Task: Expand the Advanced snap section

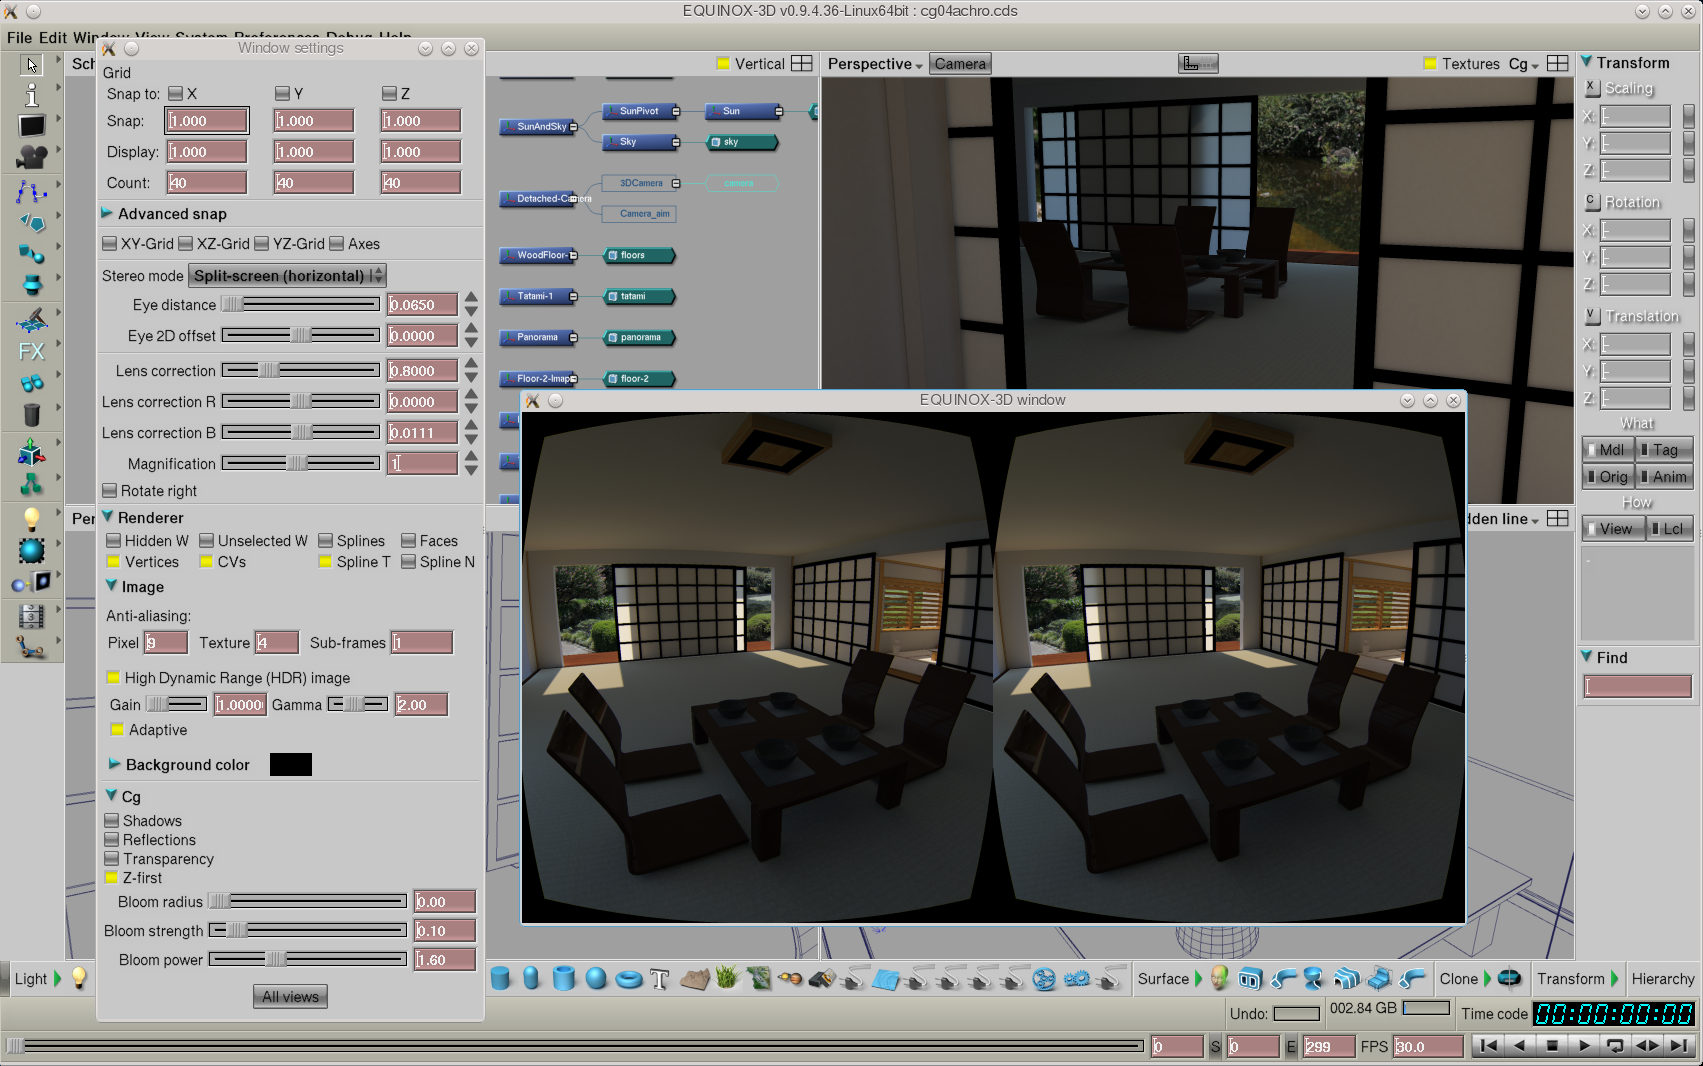Action: coord(107,214)
